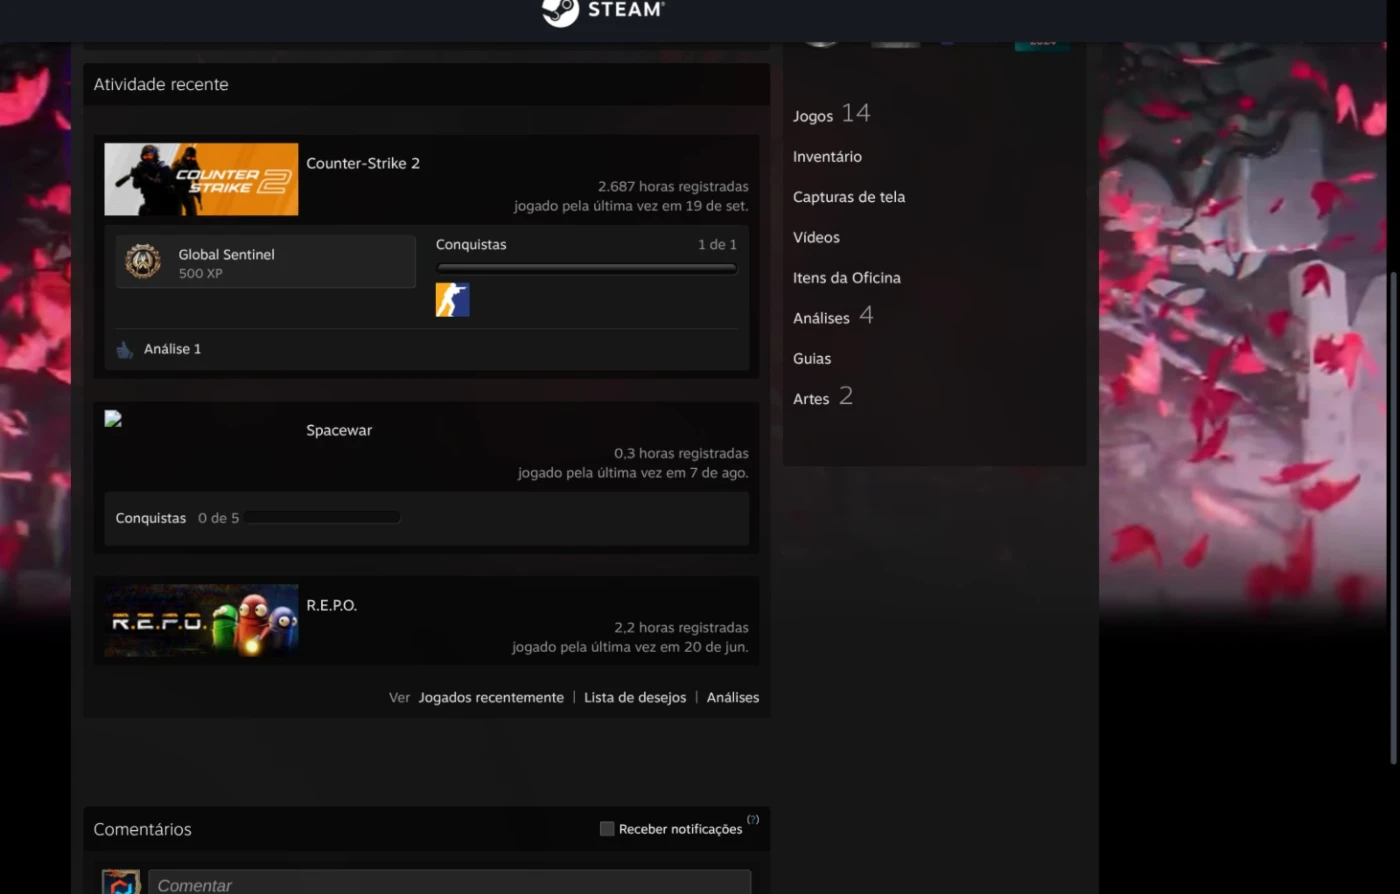Click the Global Sentinel badge icon
The width and height of the screenshot is (1400, 894).
click(x=143, y=262)
